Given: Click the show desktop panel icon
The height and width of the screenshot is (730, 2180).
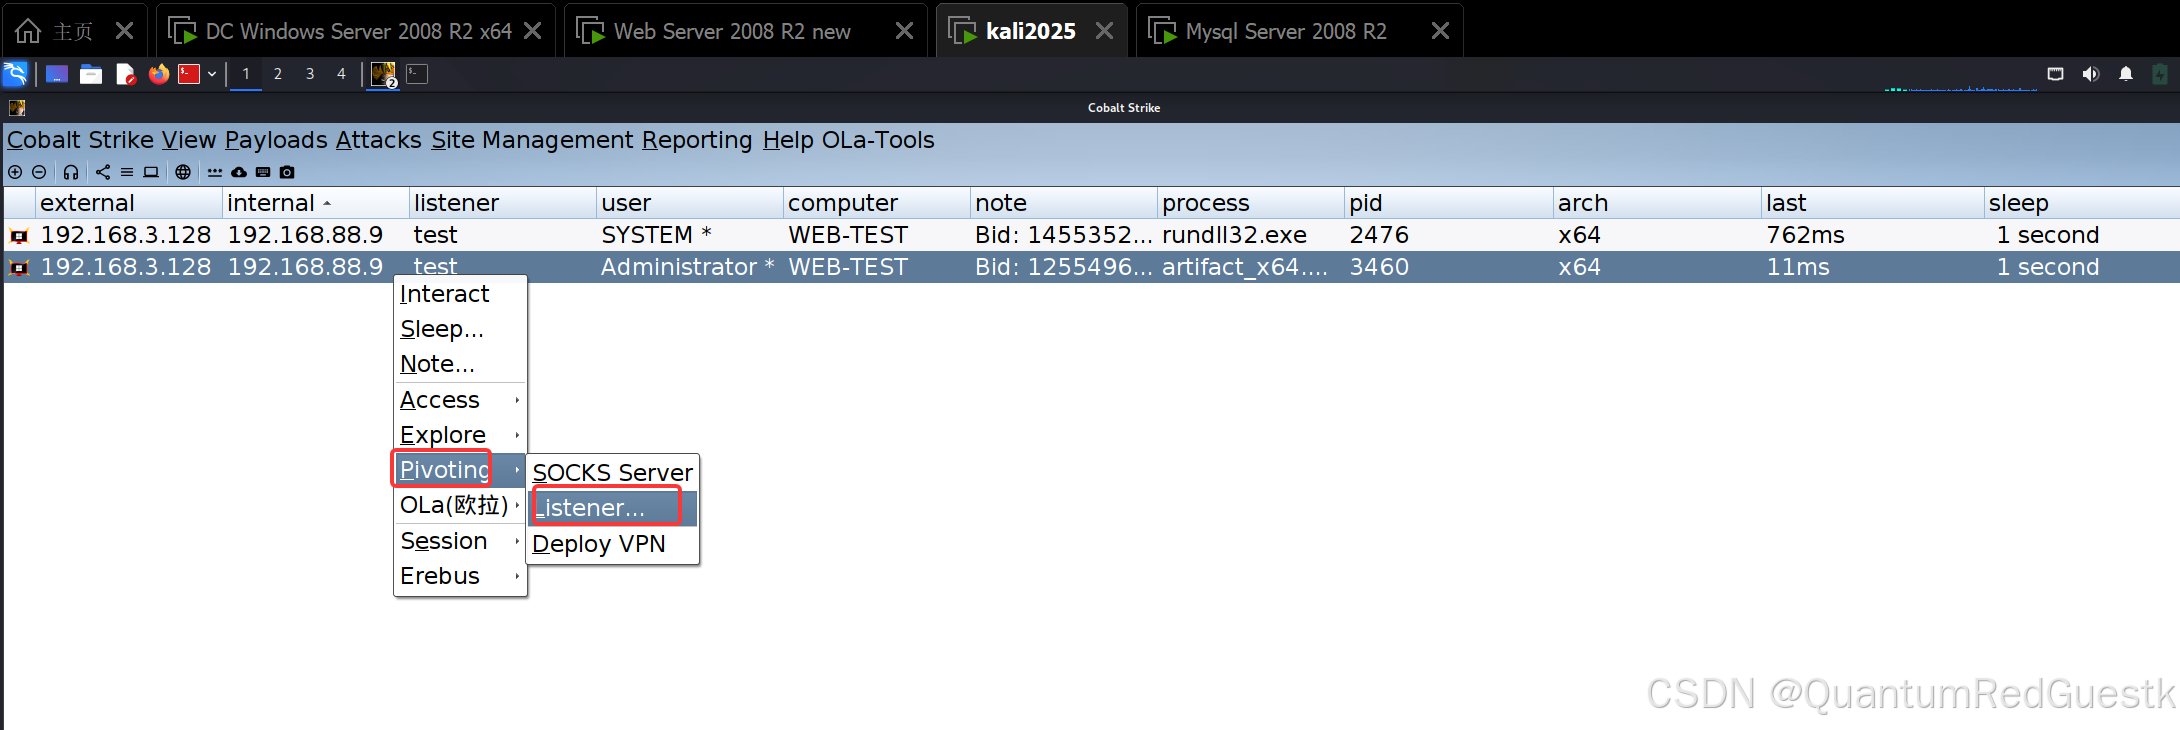Looking at the screenshot, I should coord(57,74).
